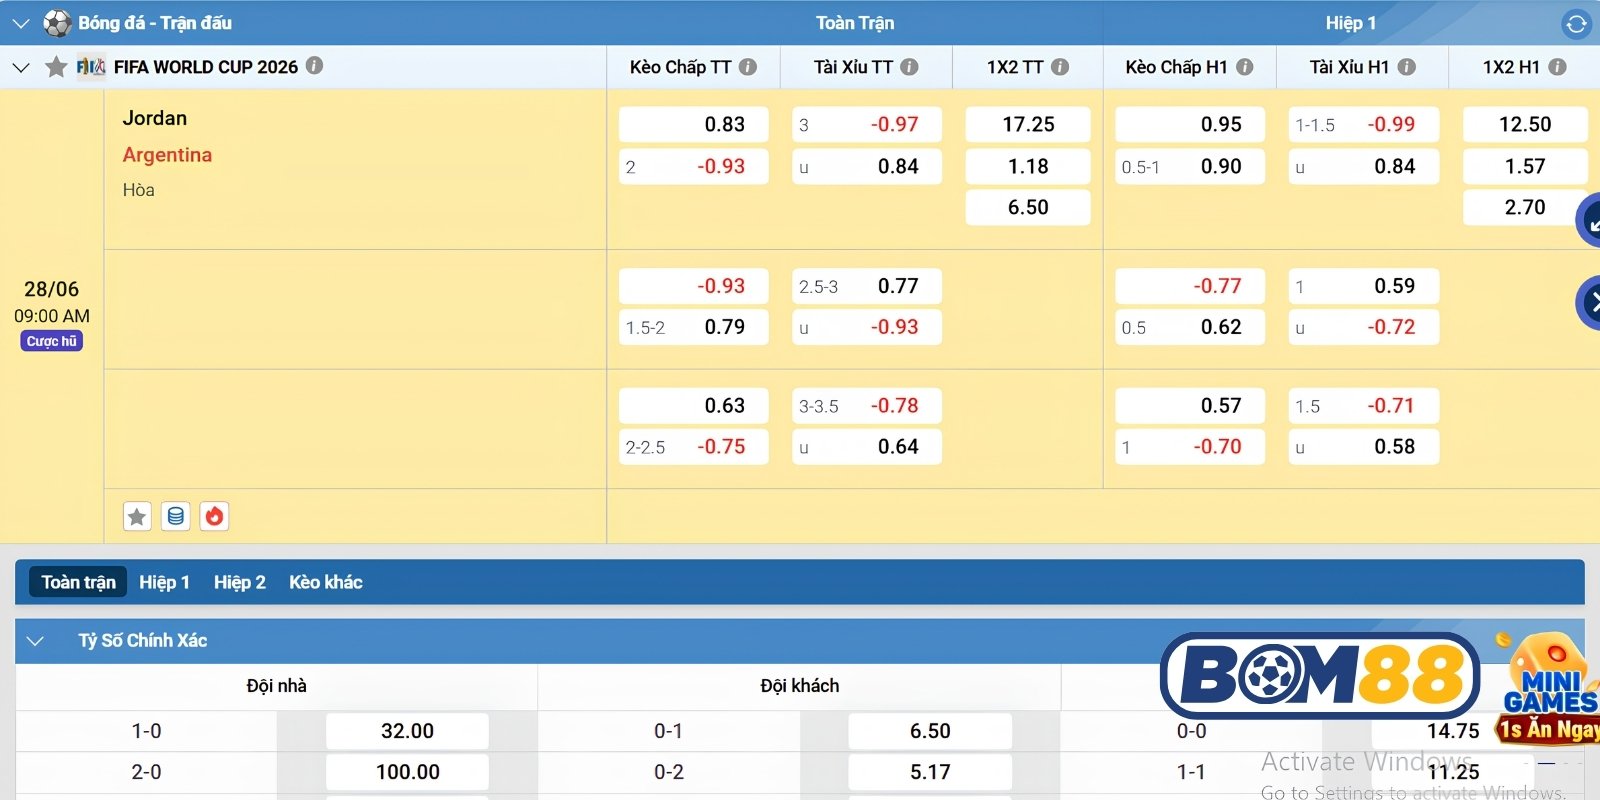Click the hot flame icon under match
The height and width of the screenshot is (800, 1600).
click(214, 516)
